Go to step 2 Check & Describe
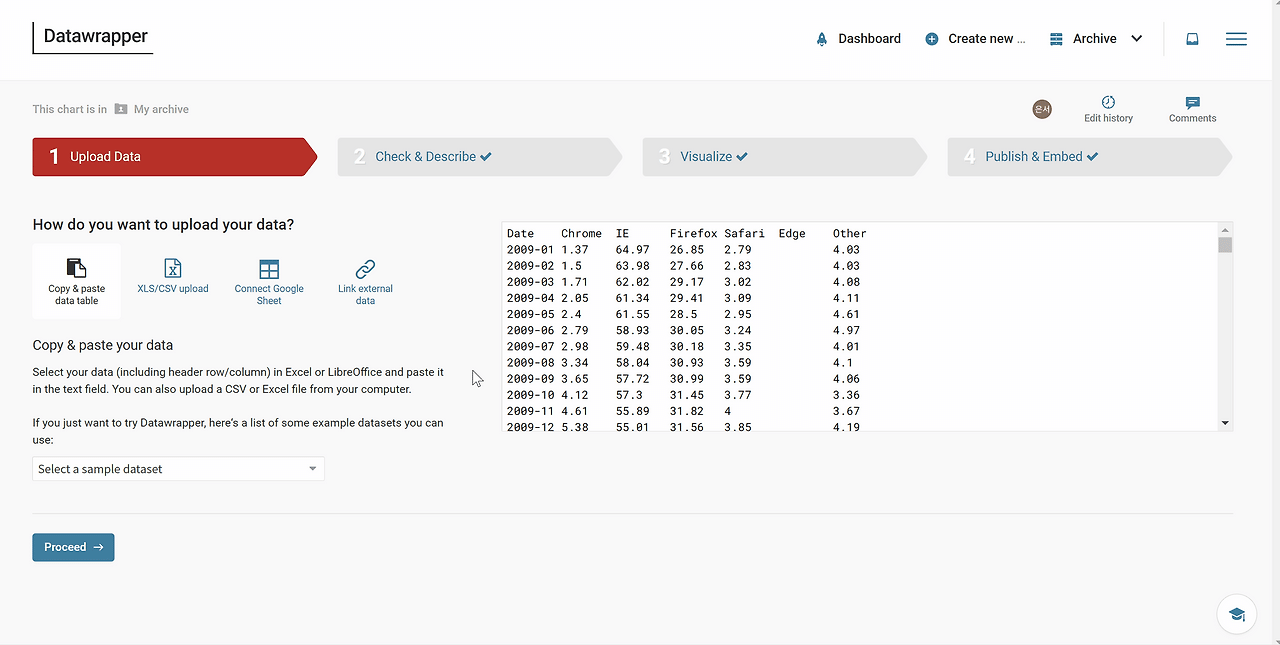Image resolution: width=1280 pixels, height=645 pixels. tap(479, 157)
